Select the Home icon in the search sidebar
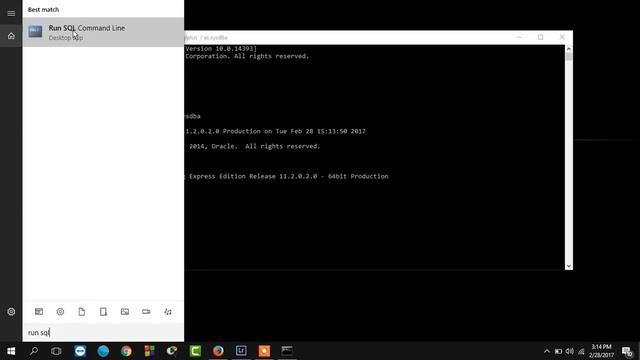 (11, 36)
